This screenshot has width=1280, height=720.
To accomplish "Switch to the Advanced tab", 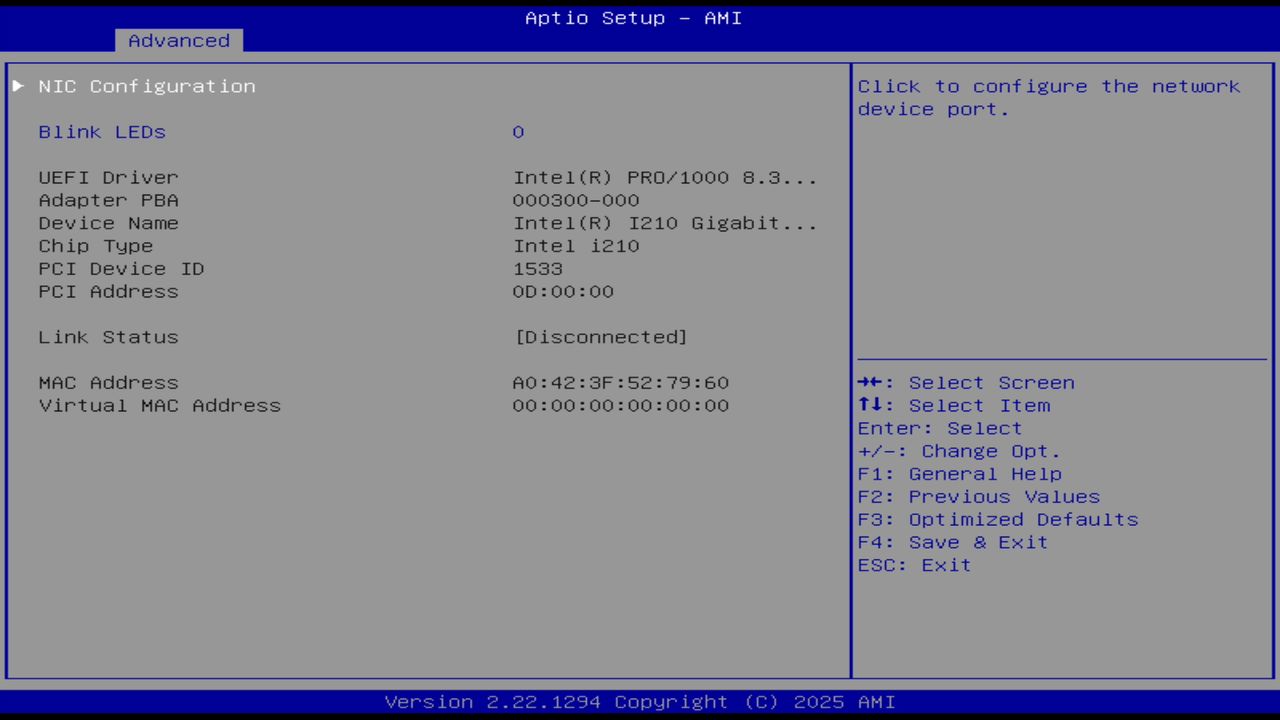I will click(x=178, y=40).
